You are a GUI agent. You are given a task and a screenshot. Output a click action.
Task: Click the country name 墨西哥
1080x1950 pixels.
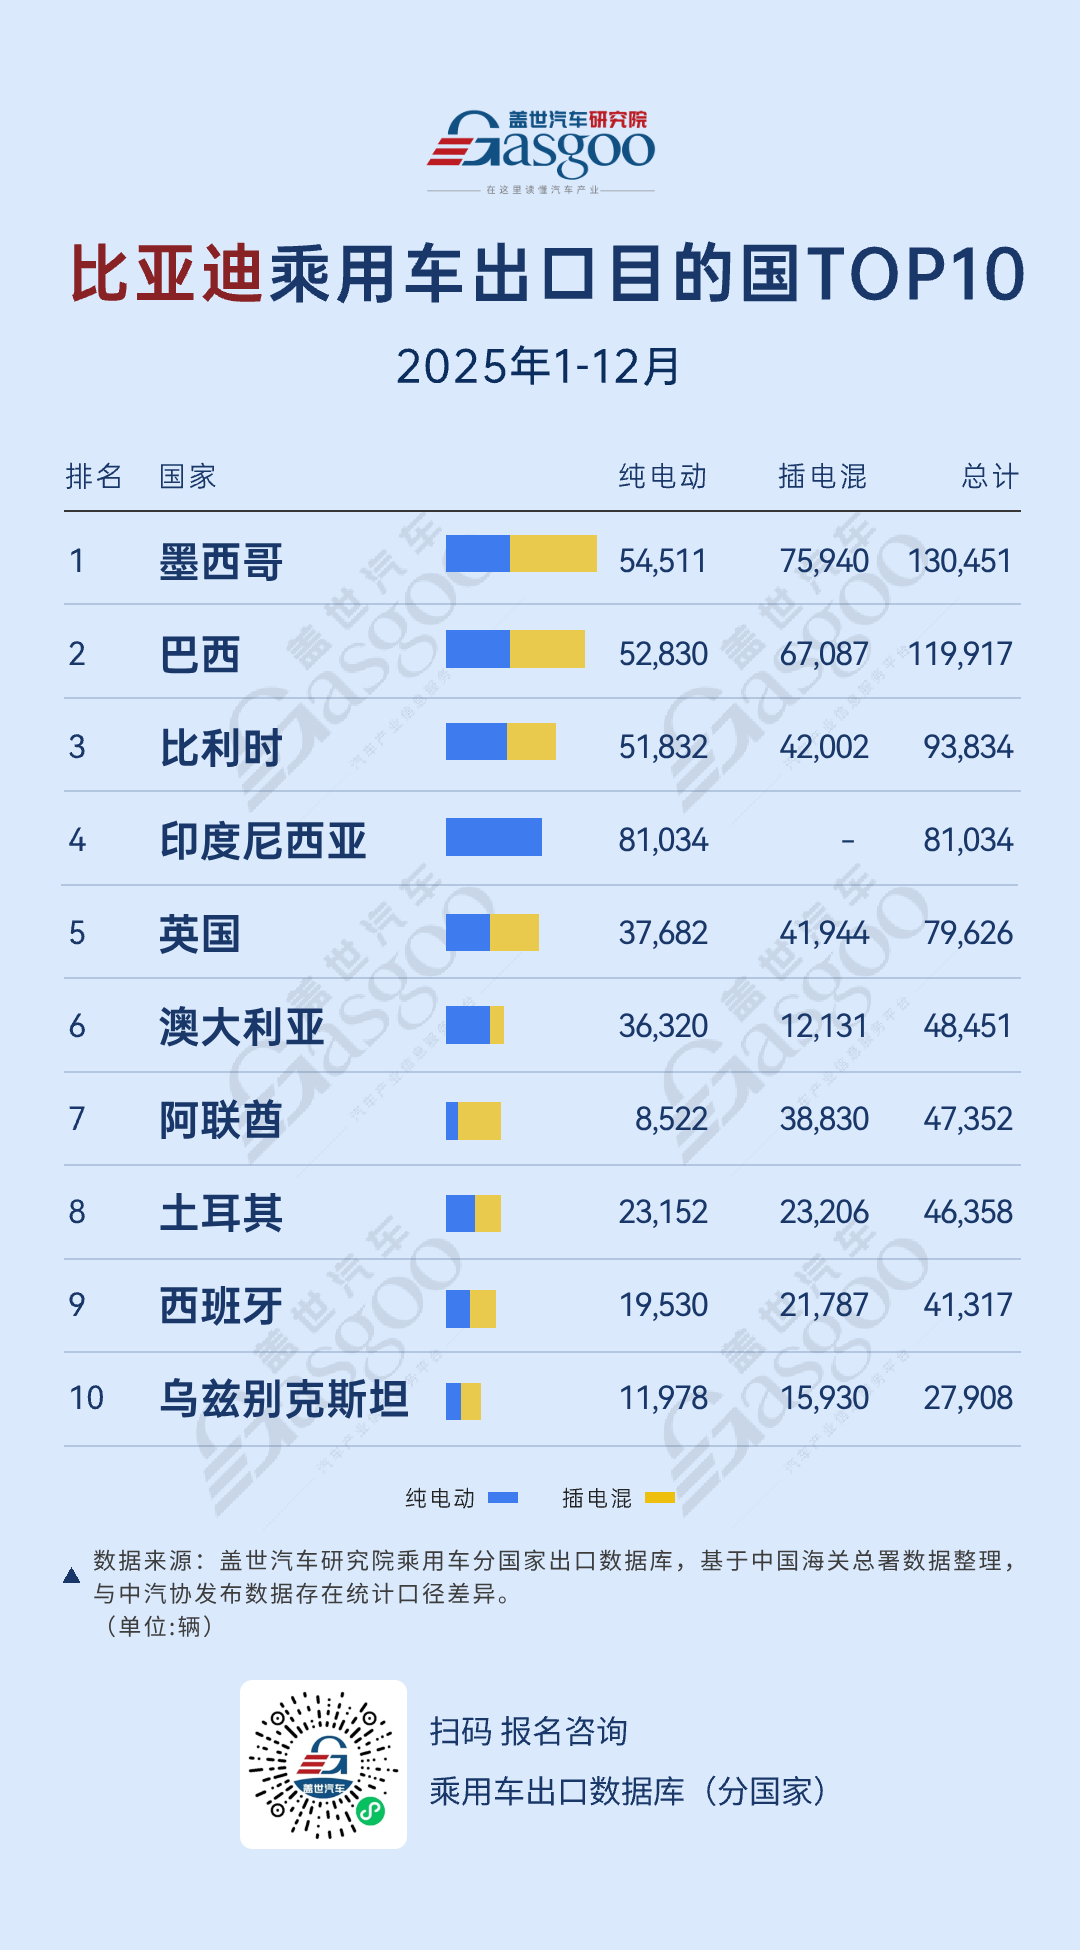pyautogui.click(x=221, y=561)
